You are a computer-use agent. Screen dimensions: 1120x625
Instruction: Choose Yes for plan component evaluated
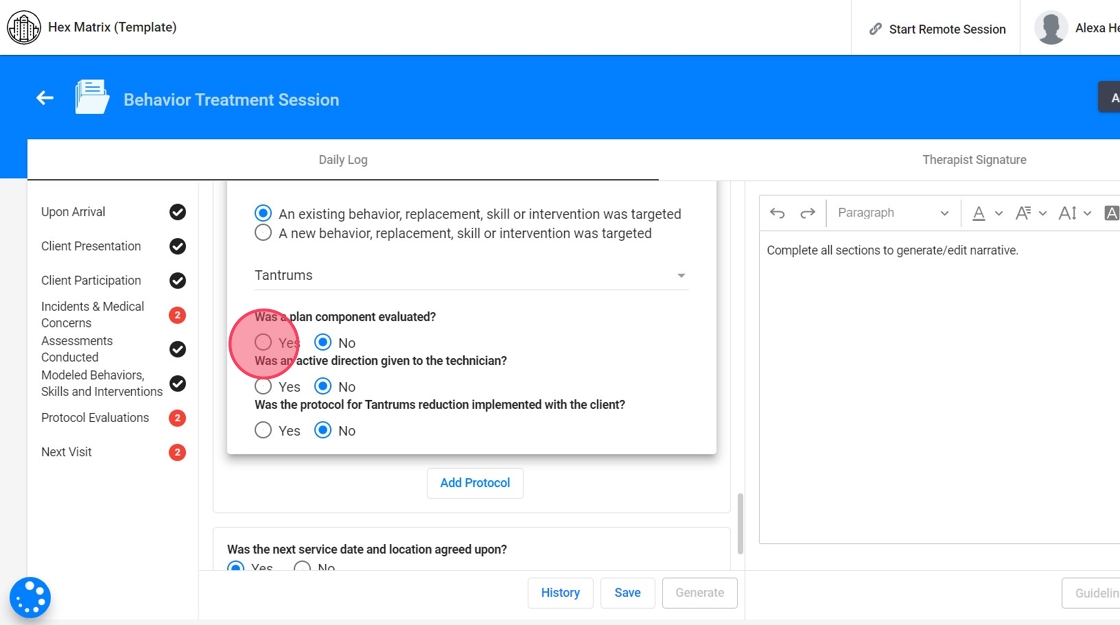point(263,342)
